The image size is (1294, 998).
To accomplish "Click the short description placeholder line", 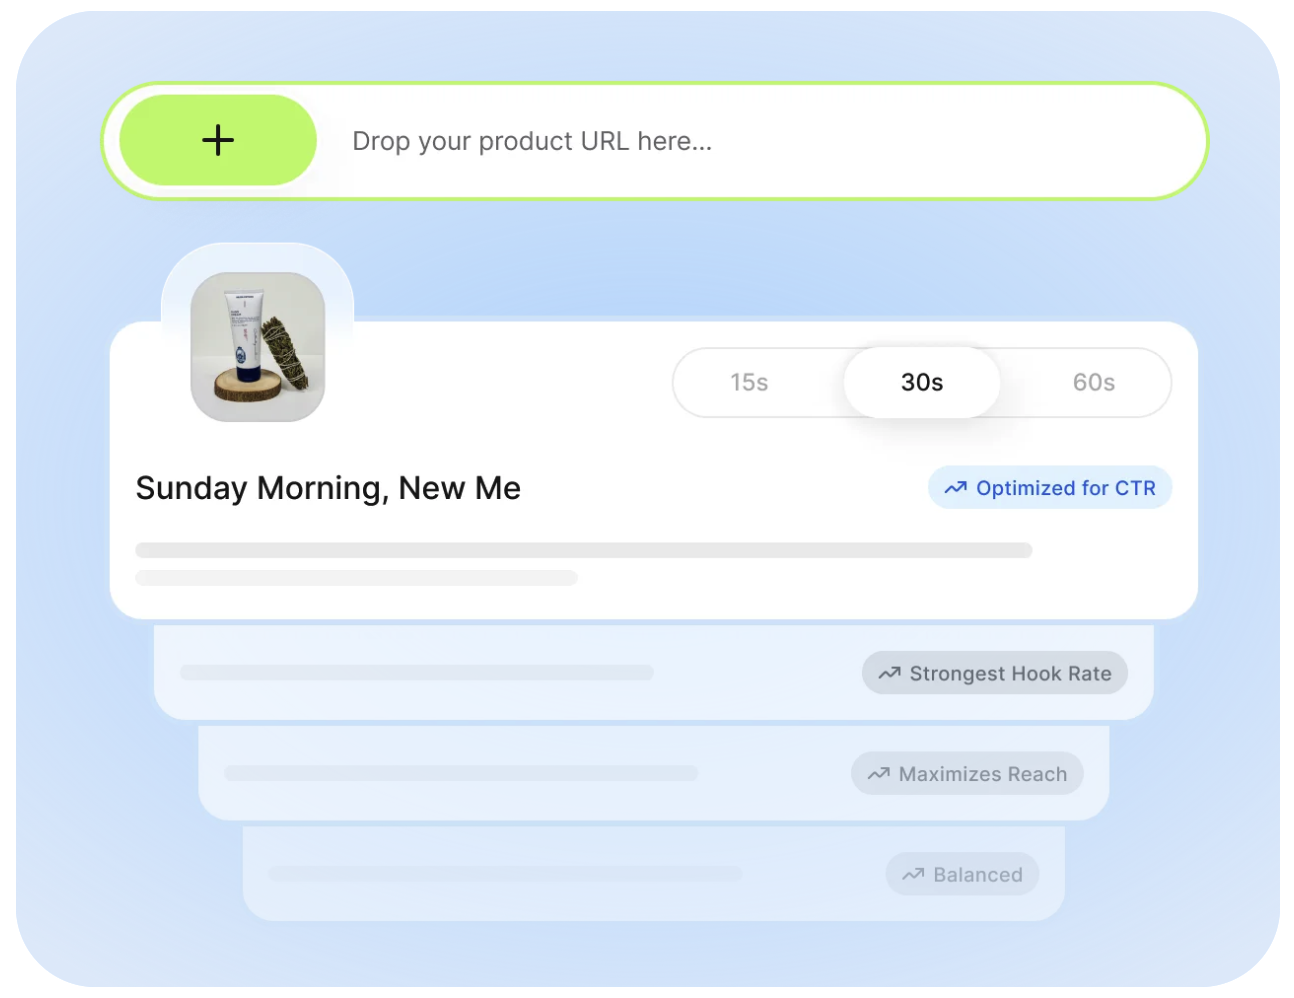I will [x=356, y=578].
